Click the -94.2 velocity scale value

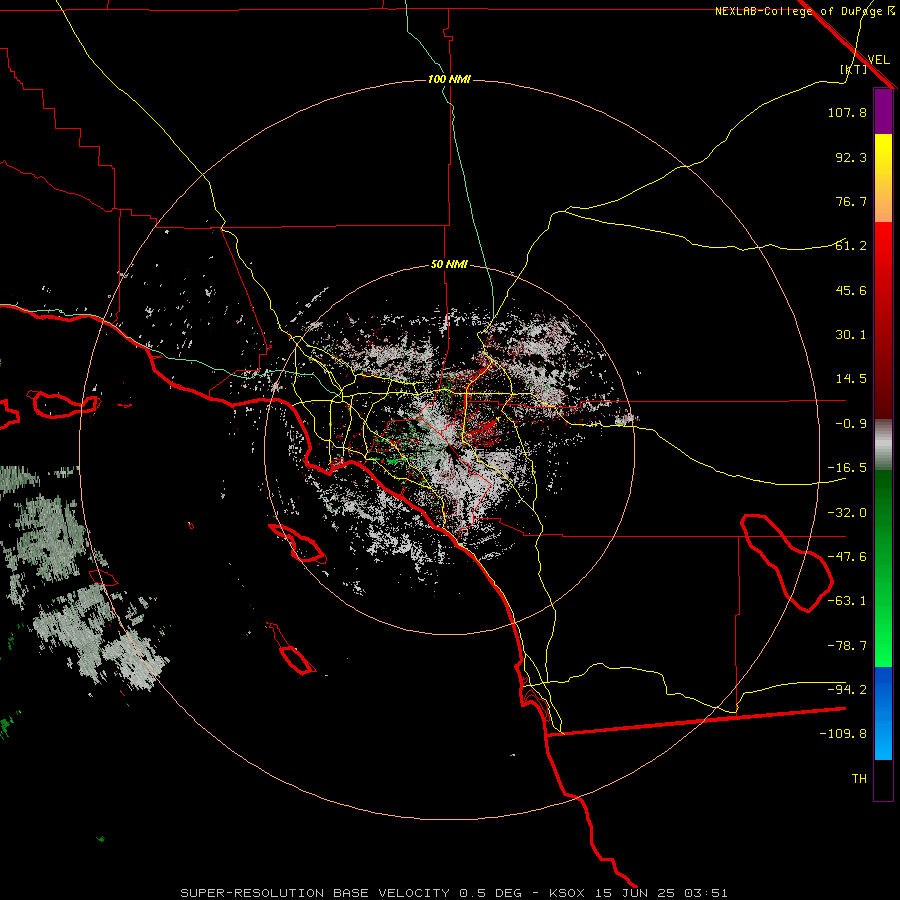(847, 689)
